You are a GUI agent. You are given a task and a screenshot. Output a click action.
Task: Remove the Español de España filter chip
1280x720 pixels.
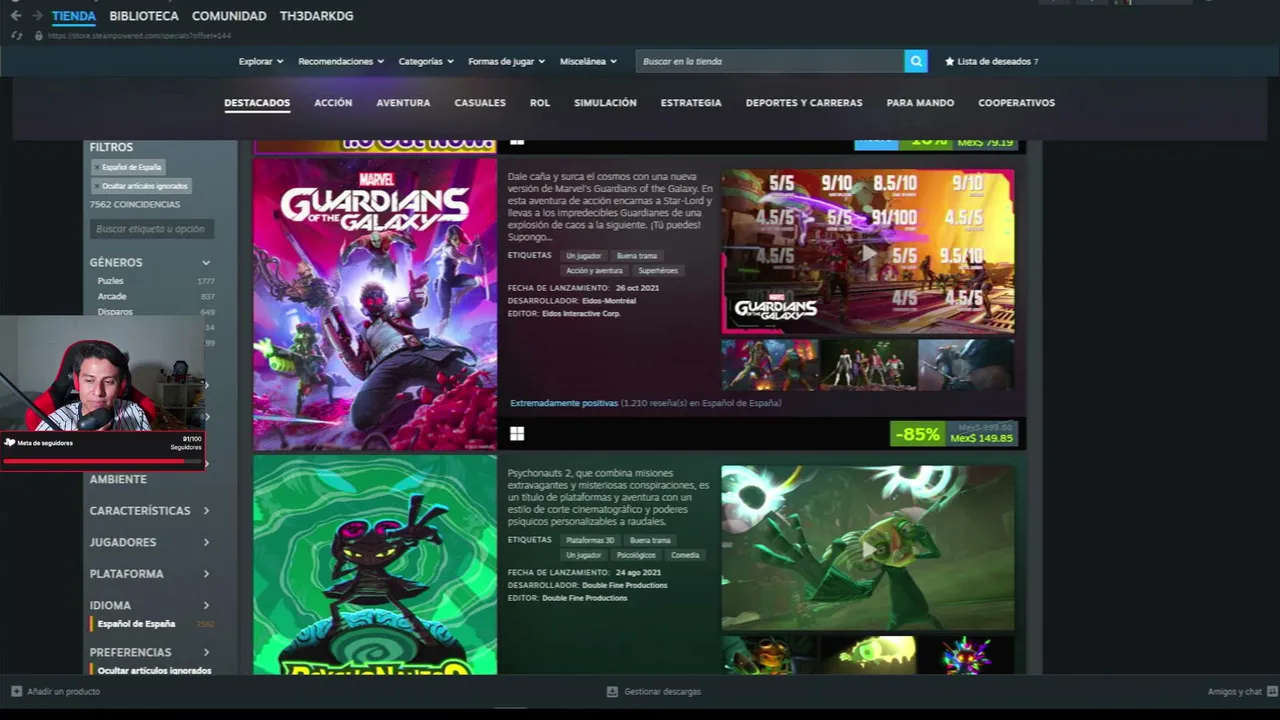click(x=97, y=168)
